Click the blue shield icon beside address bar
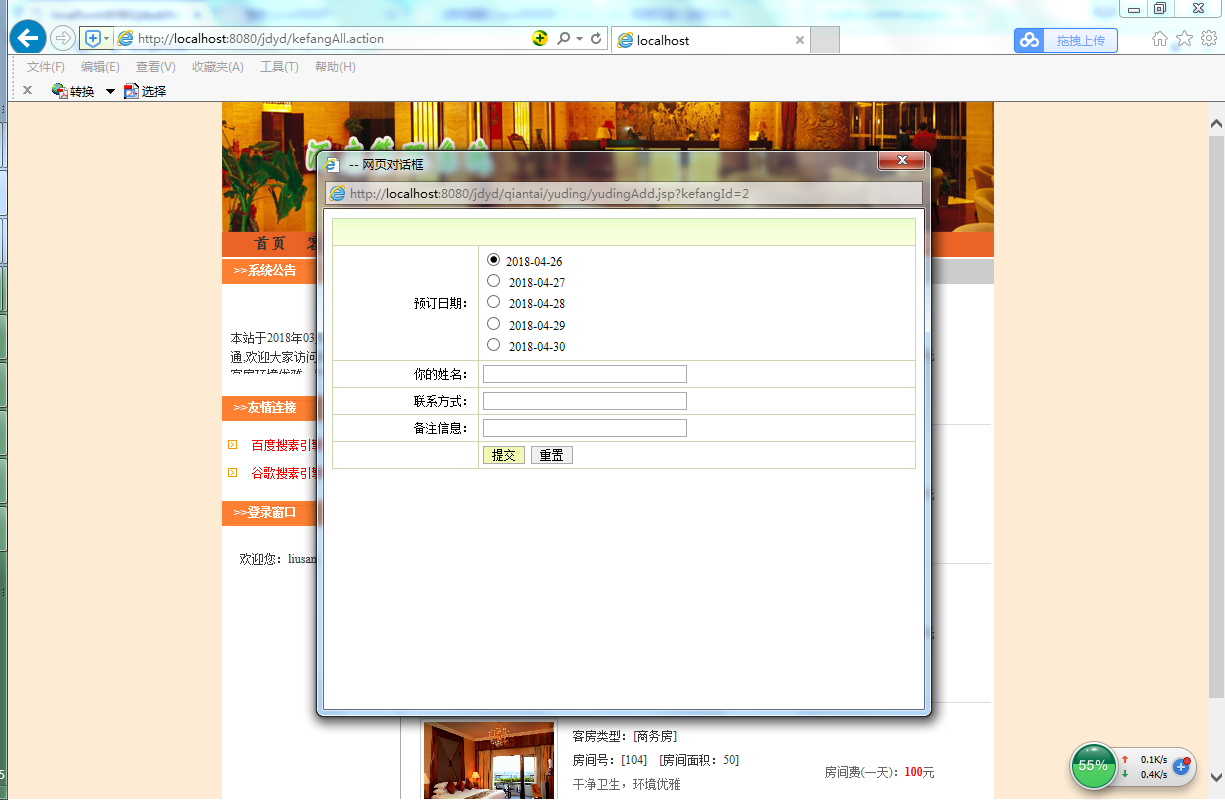1225x800 pixels. pos(93,39)
